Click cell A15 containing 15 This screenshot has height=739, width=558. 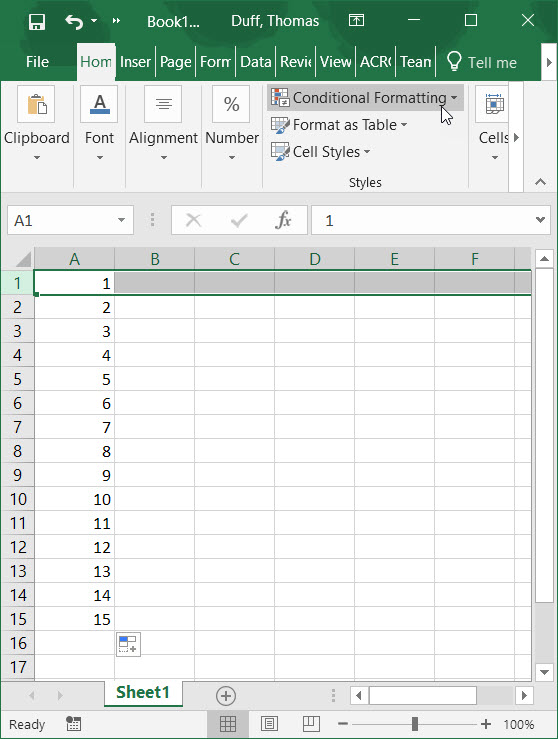point(74,619)
